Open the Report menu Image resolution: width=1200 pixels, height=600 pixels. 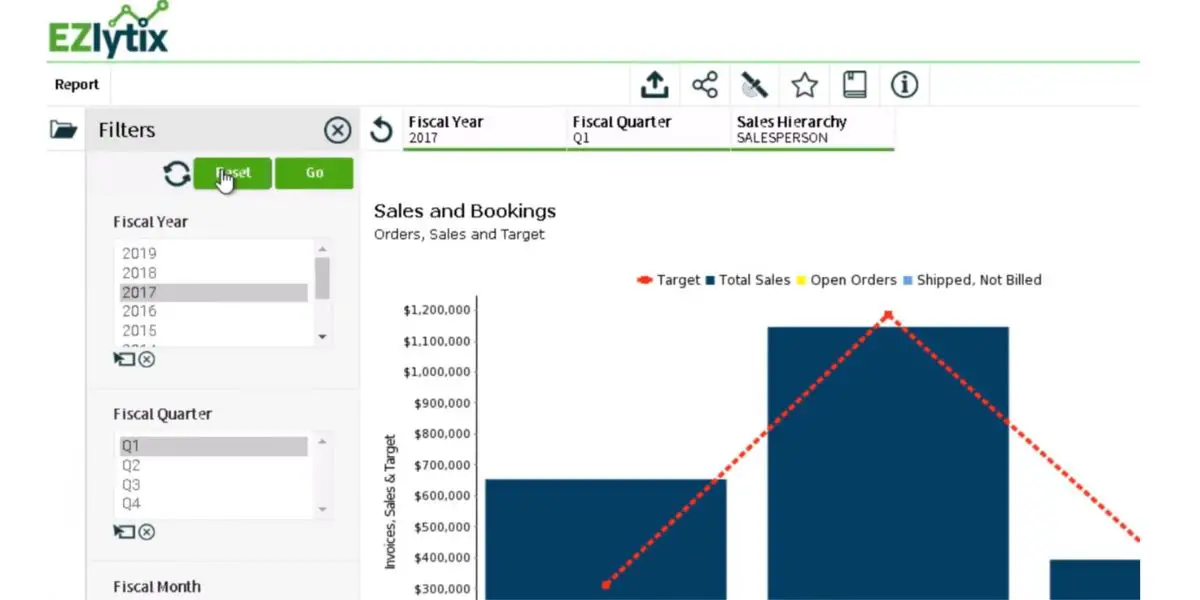77,85
